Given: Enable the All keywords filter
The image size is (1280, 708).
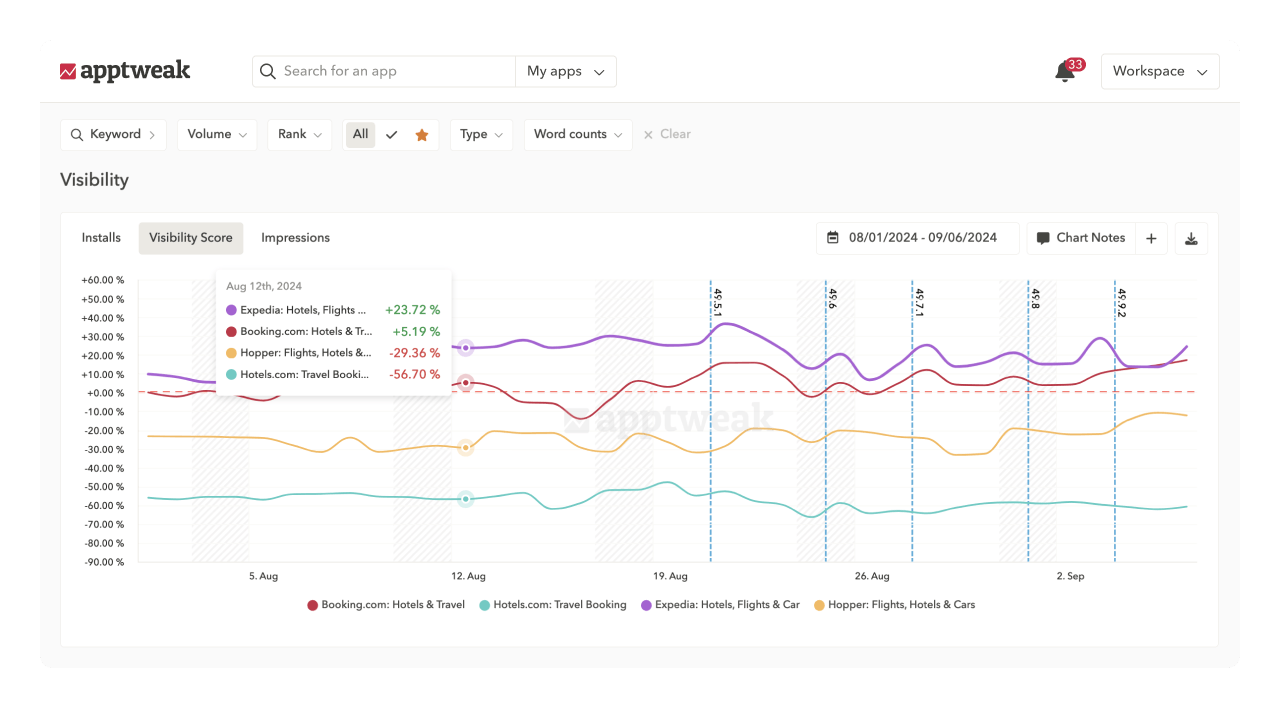Looking at the screenshot, I should pyautogui.click(x=360, y=133).
